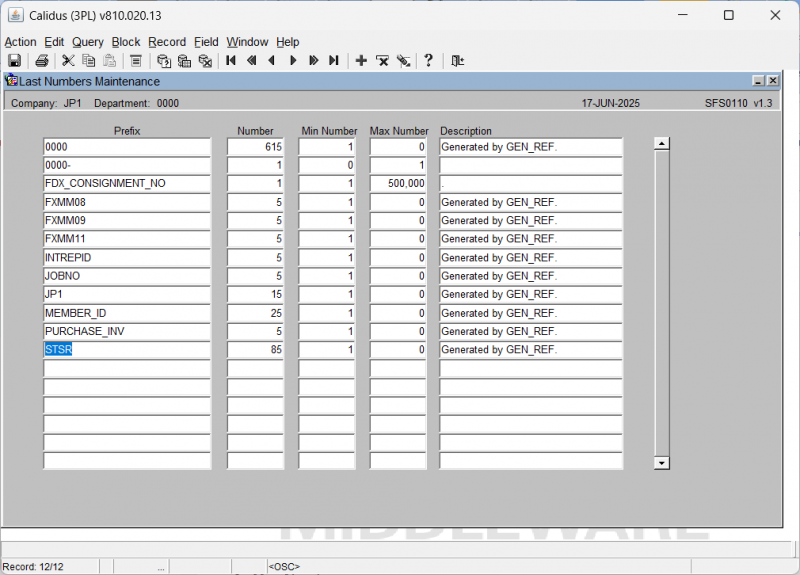
Task: Click the 0000- prefix field
Action: coord(127,165)
